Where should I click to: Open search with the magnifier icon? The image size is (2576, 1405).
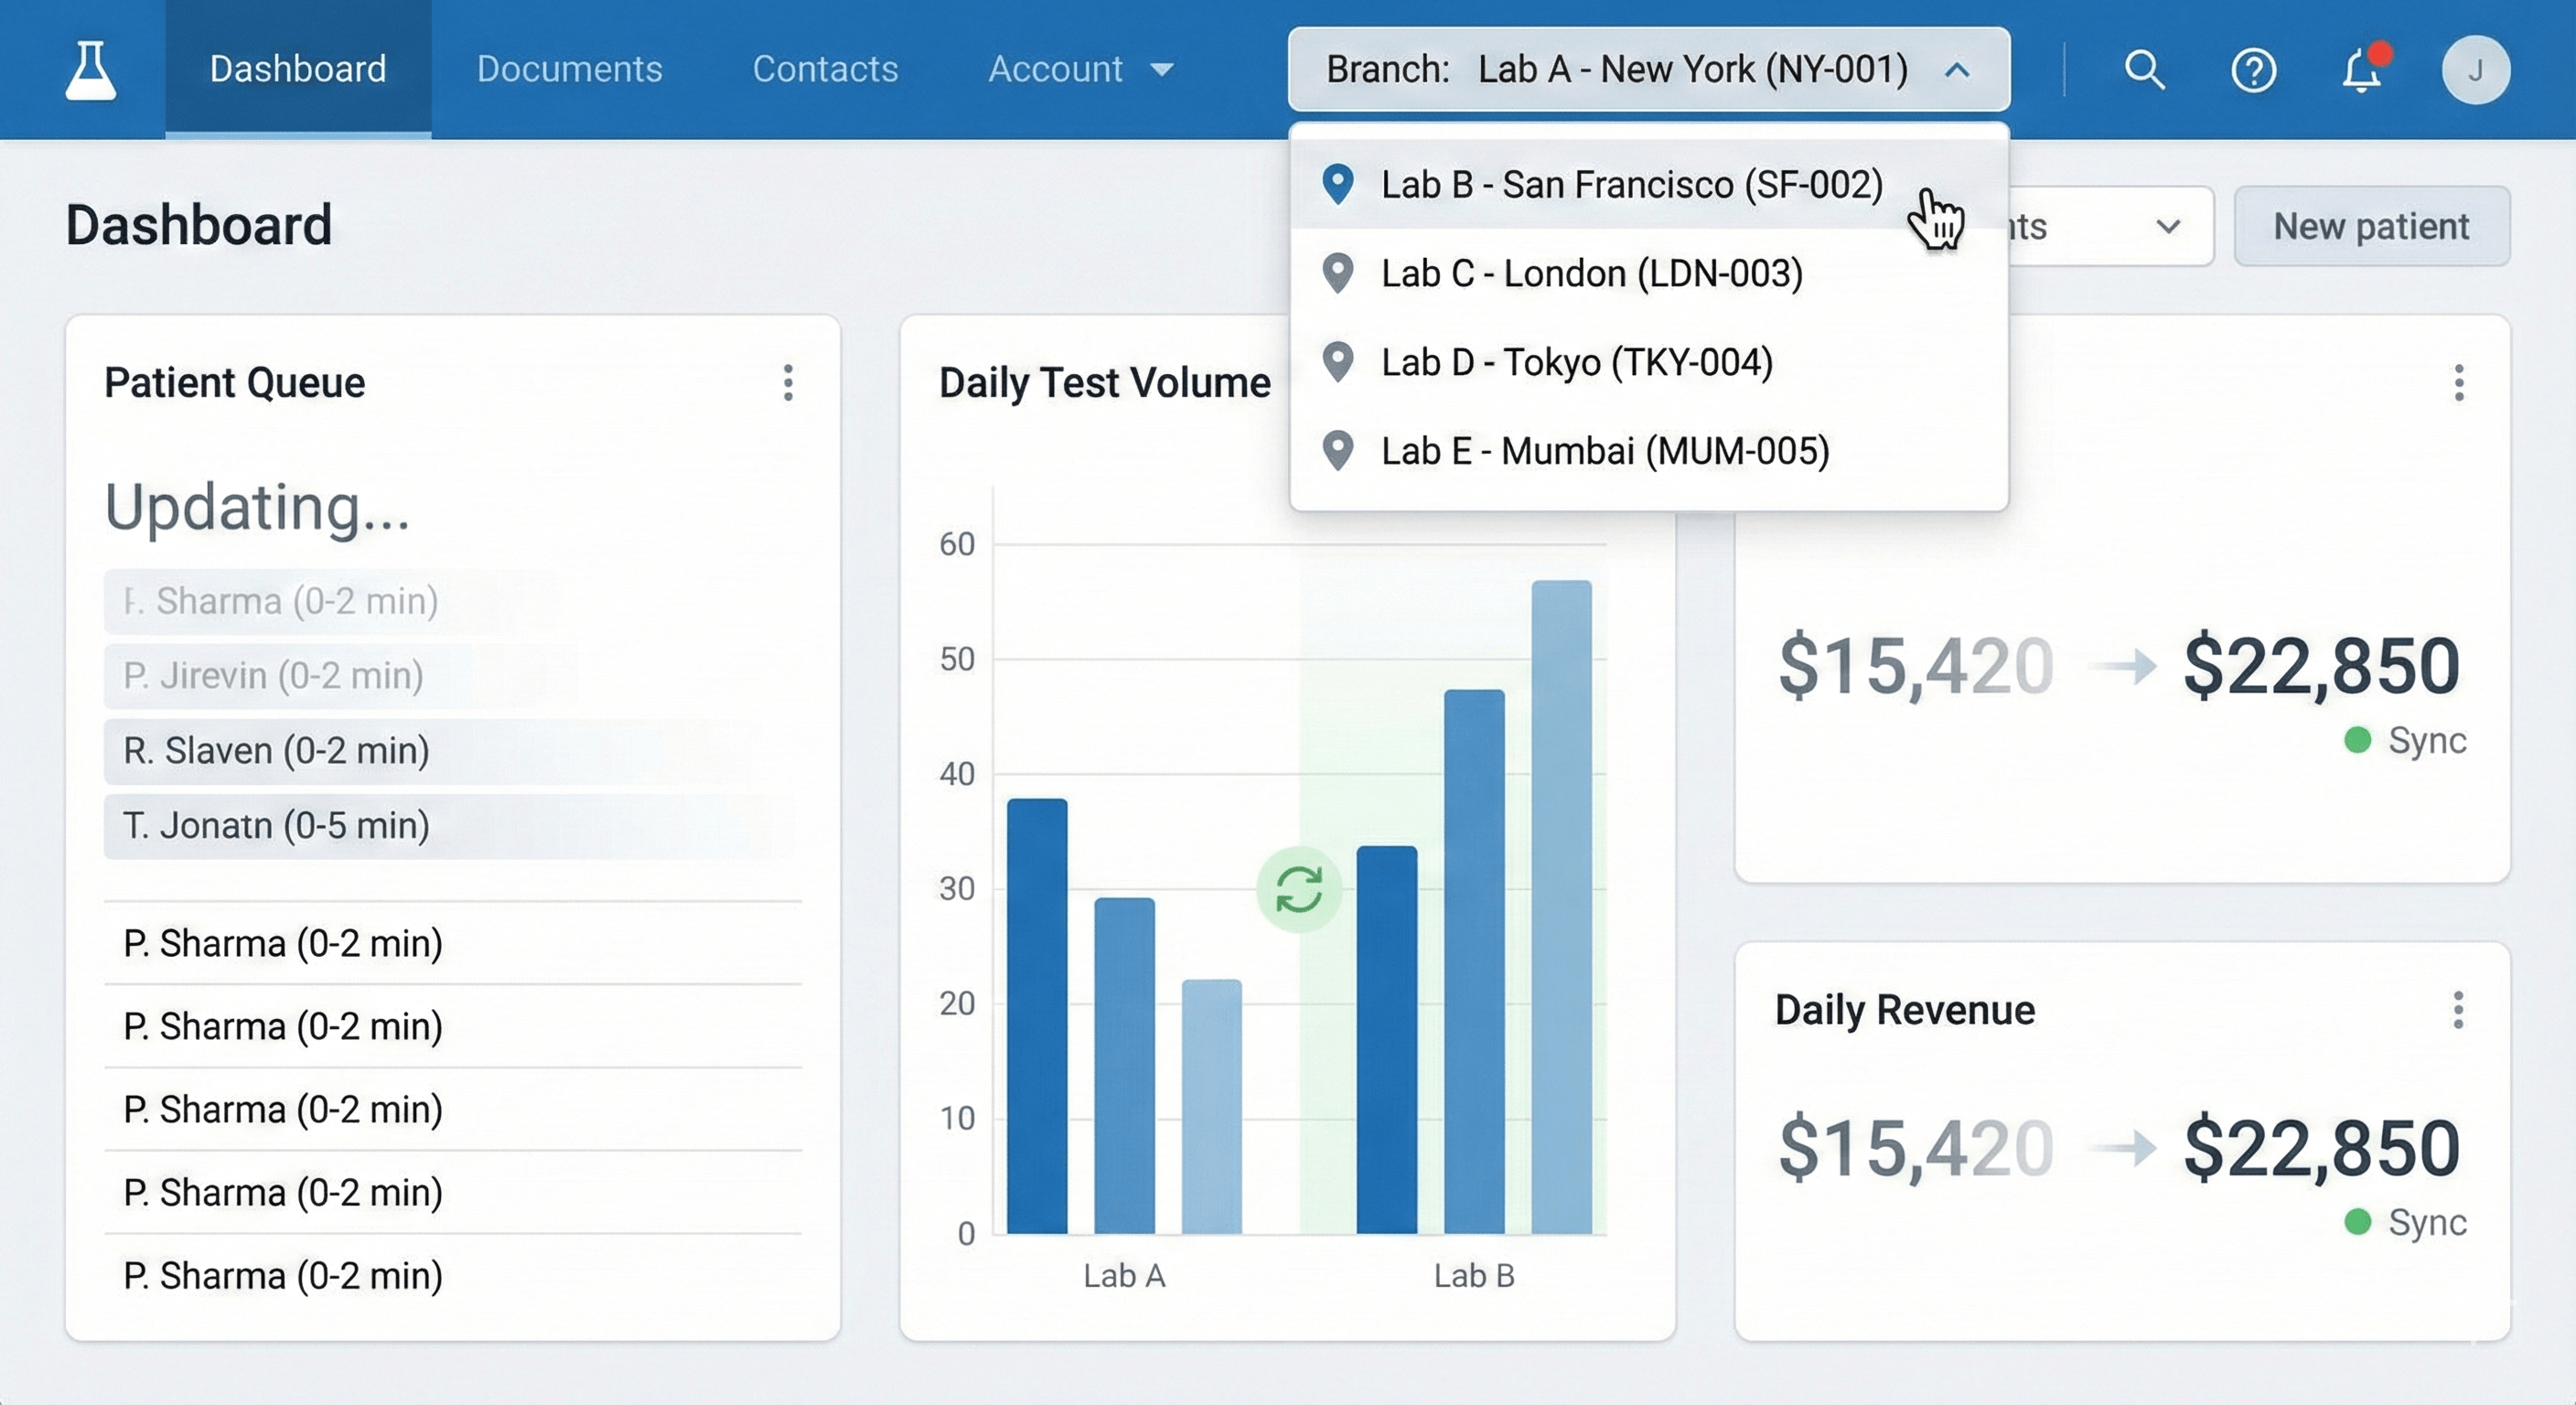2144,70
